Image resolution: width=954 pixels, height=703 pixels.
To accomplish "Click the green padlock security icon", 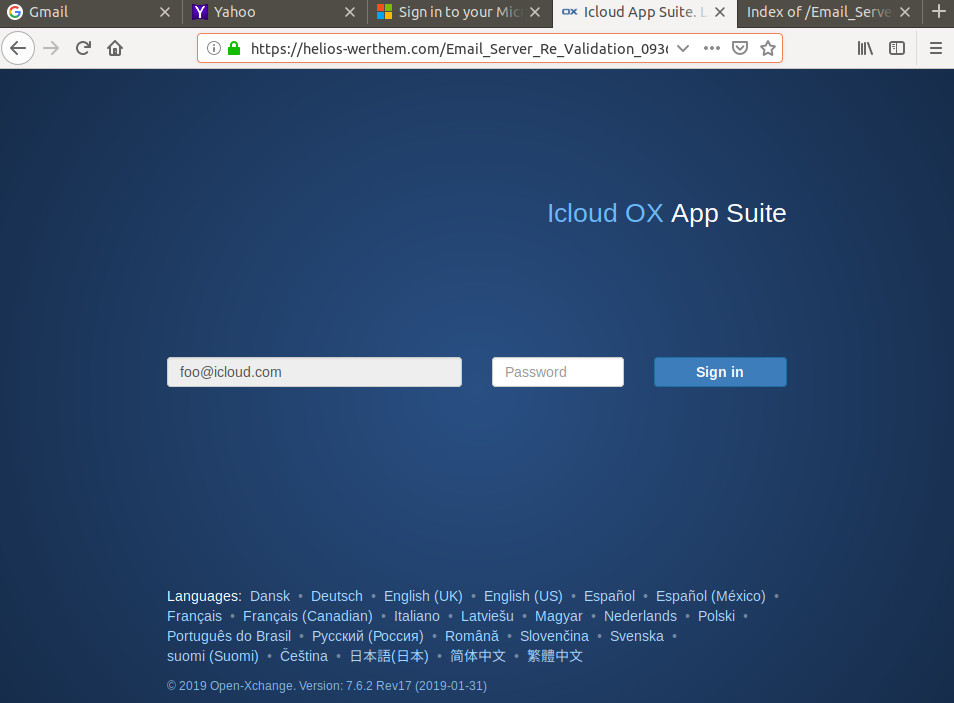I will pyautogui.click(x=234, y=48).
